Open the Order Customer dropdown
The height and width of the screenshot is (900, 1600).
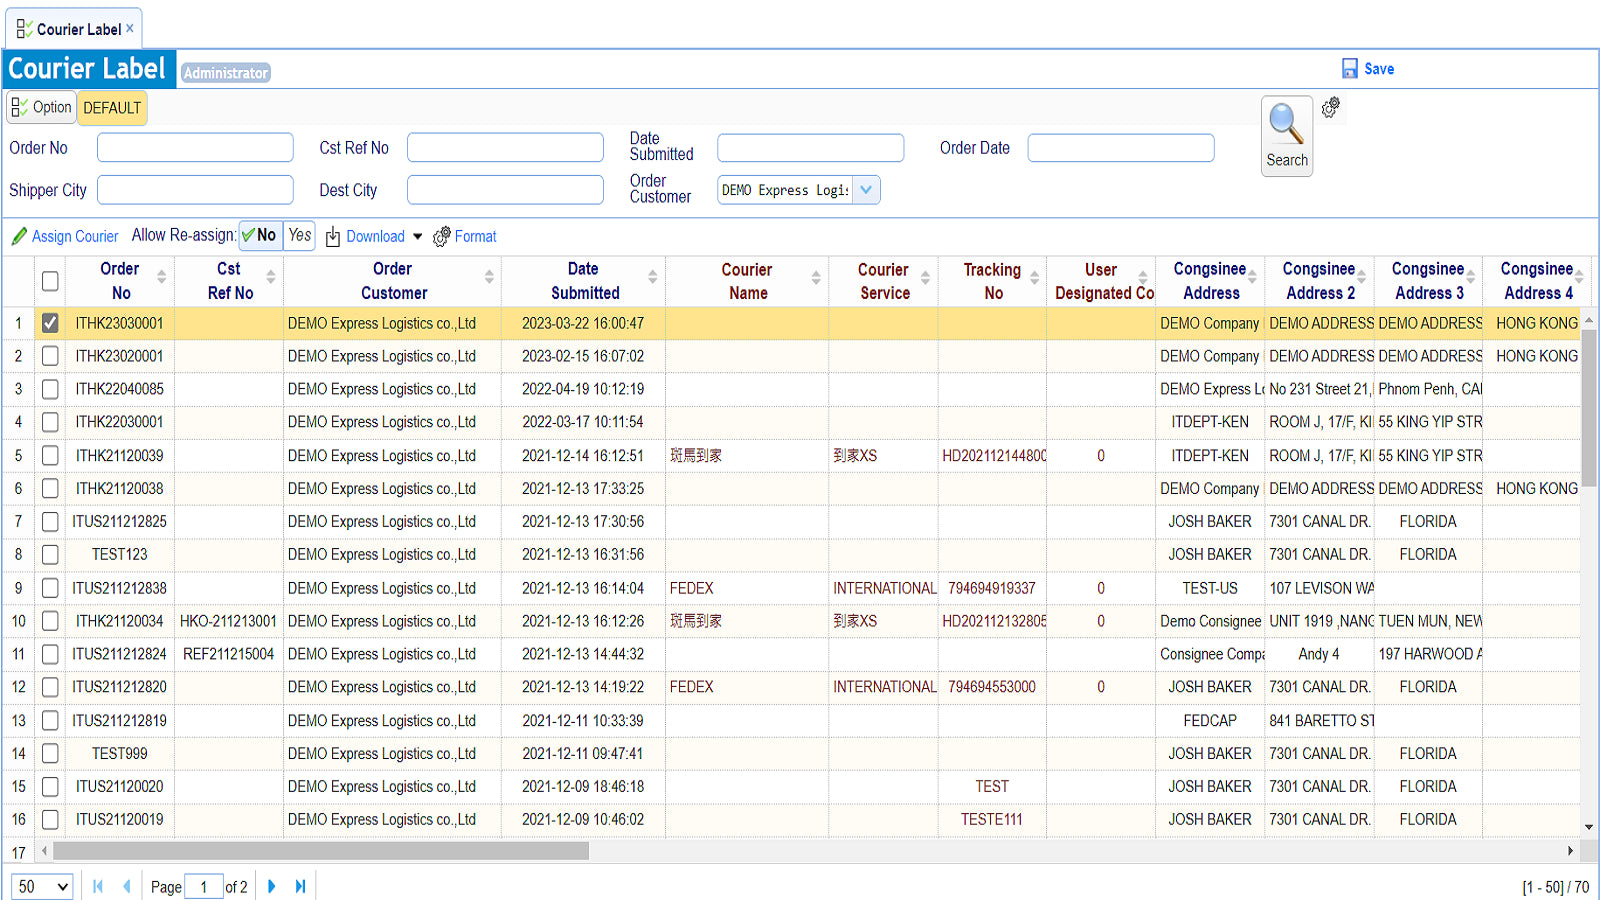point(866,190)
